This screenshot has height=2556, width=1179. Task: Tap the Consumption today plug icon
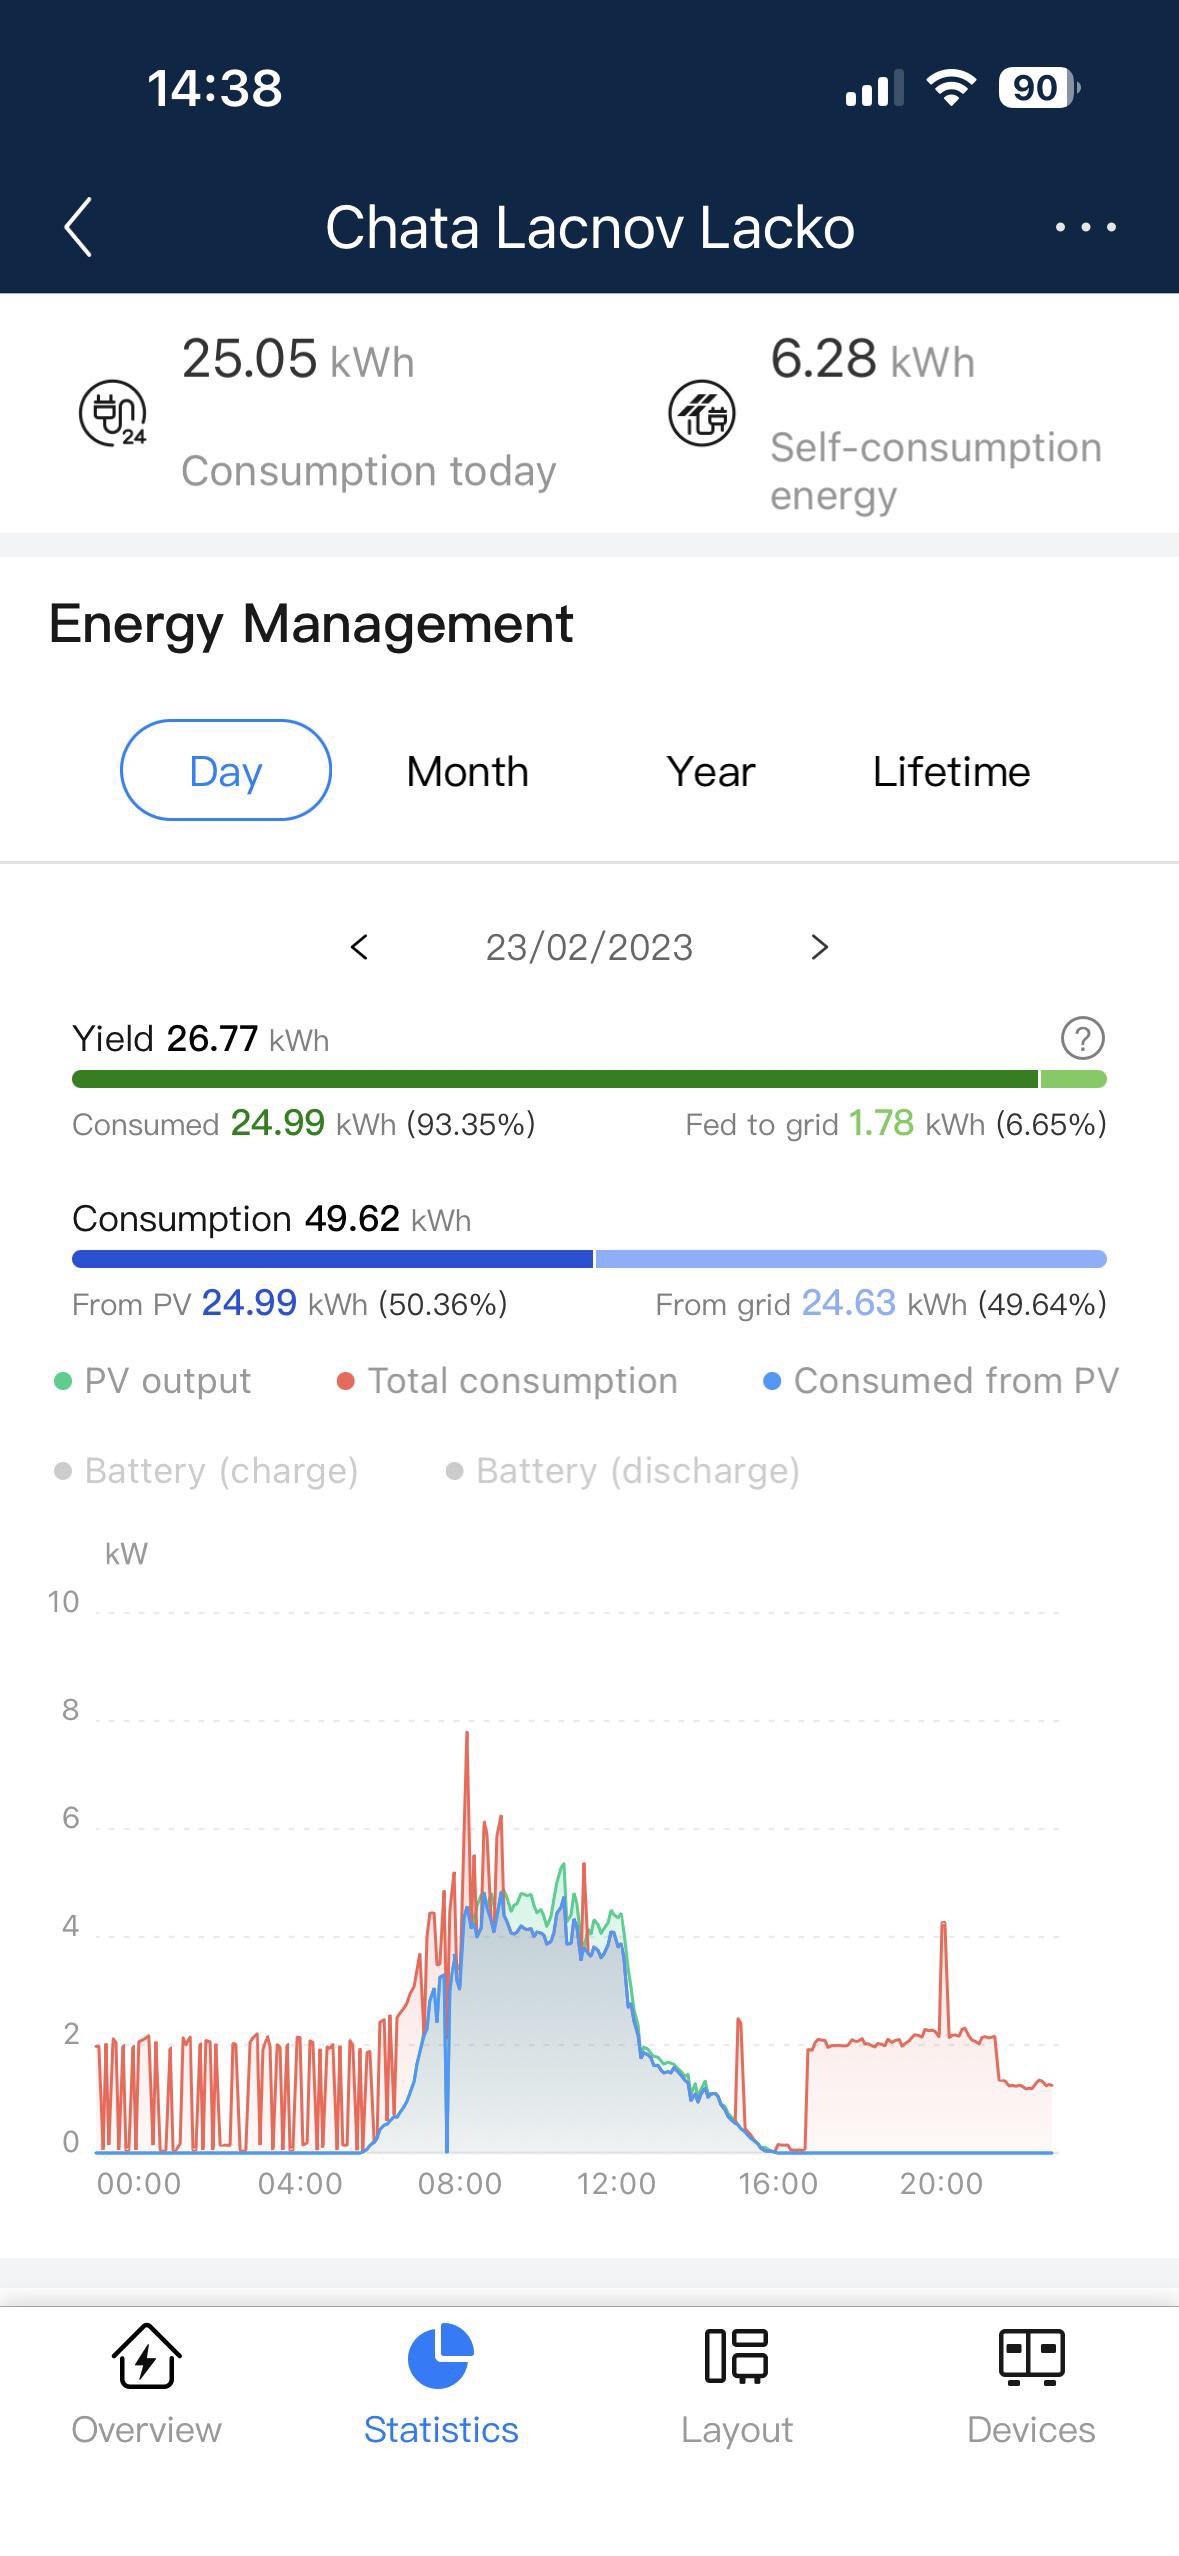(113, 413)
